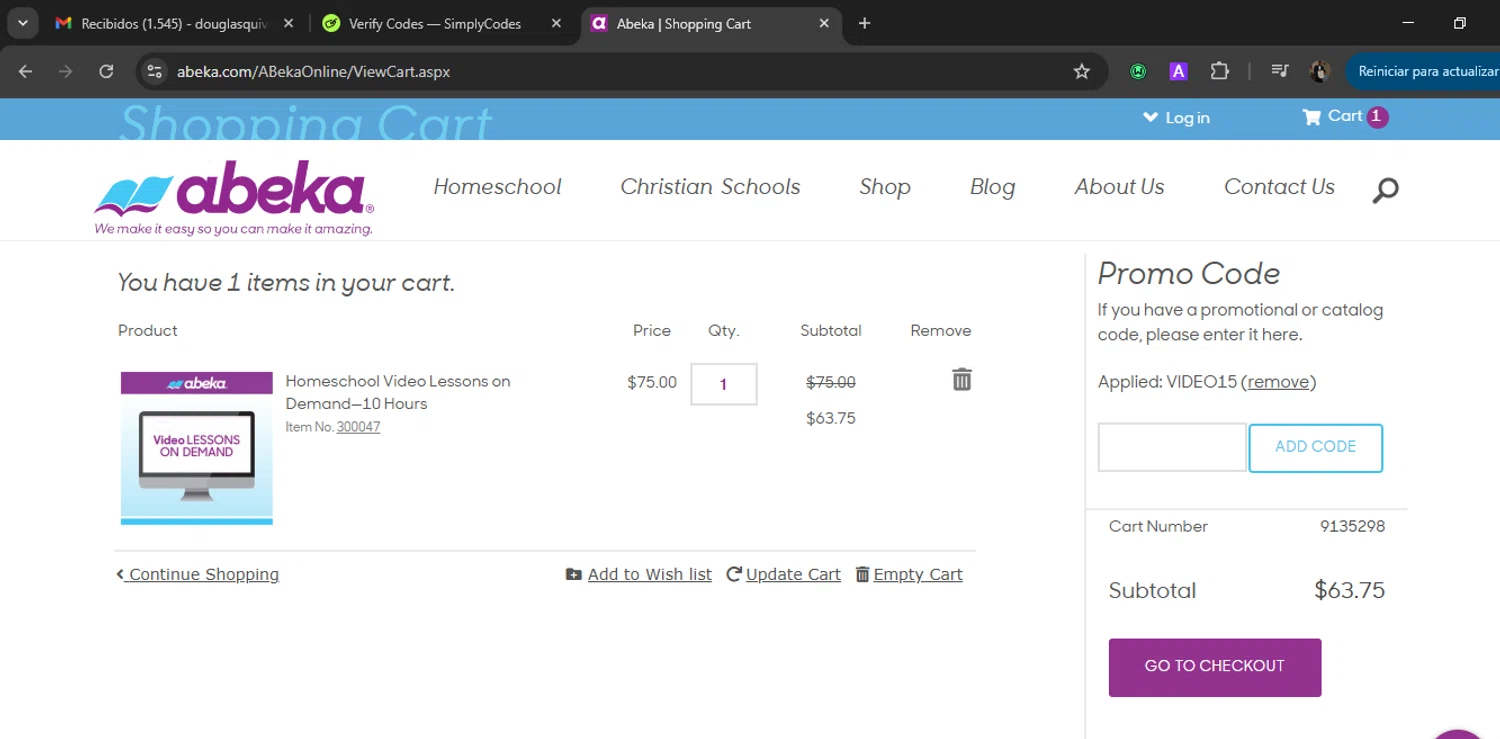Click the Video Lessons product thumbnail
This screenshot has width=1500, height=739.
(x=197, y=448)
